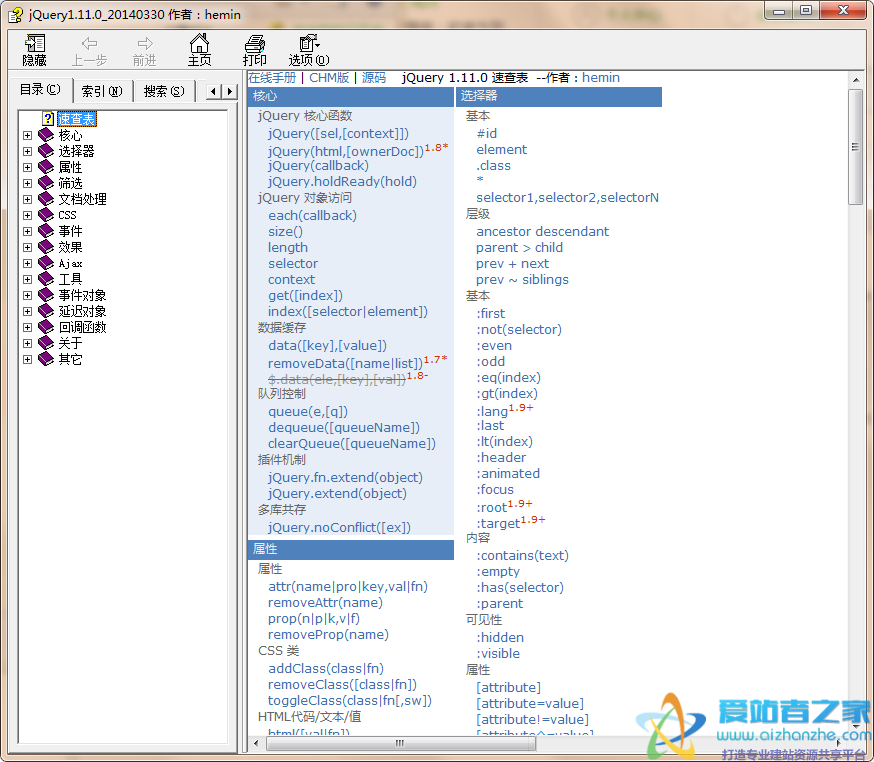
Task: Click the purple book icon beside 核心
Action: coord(46,135)
